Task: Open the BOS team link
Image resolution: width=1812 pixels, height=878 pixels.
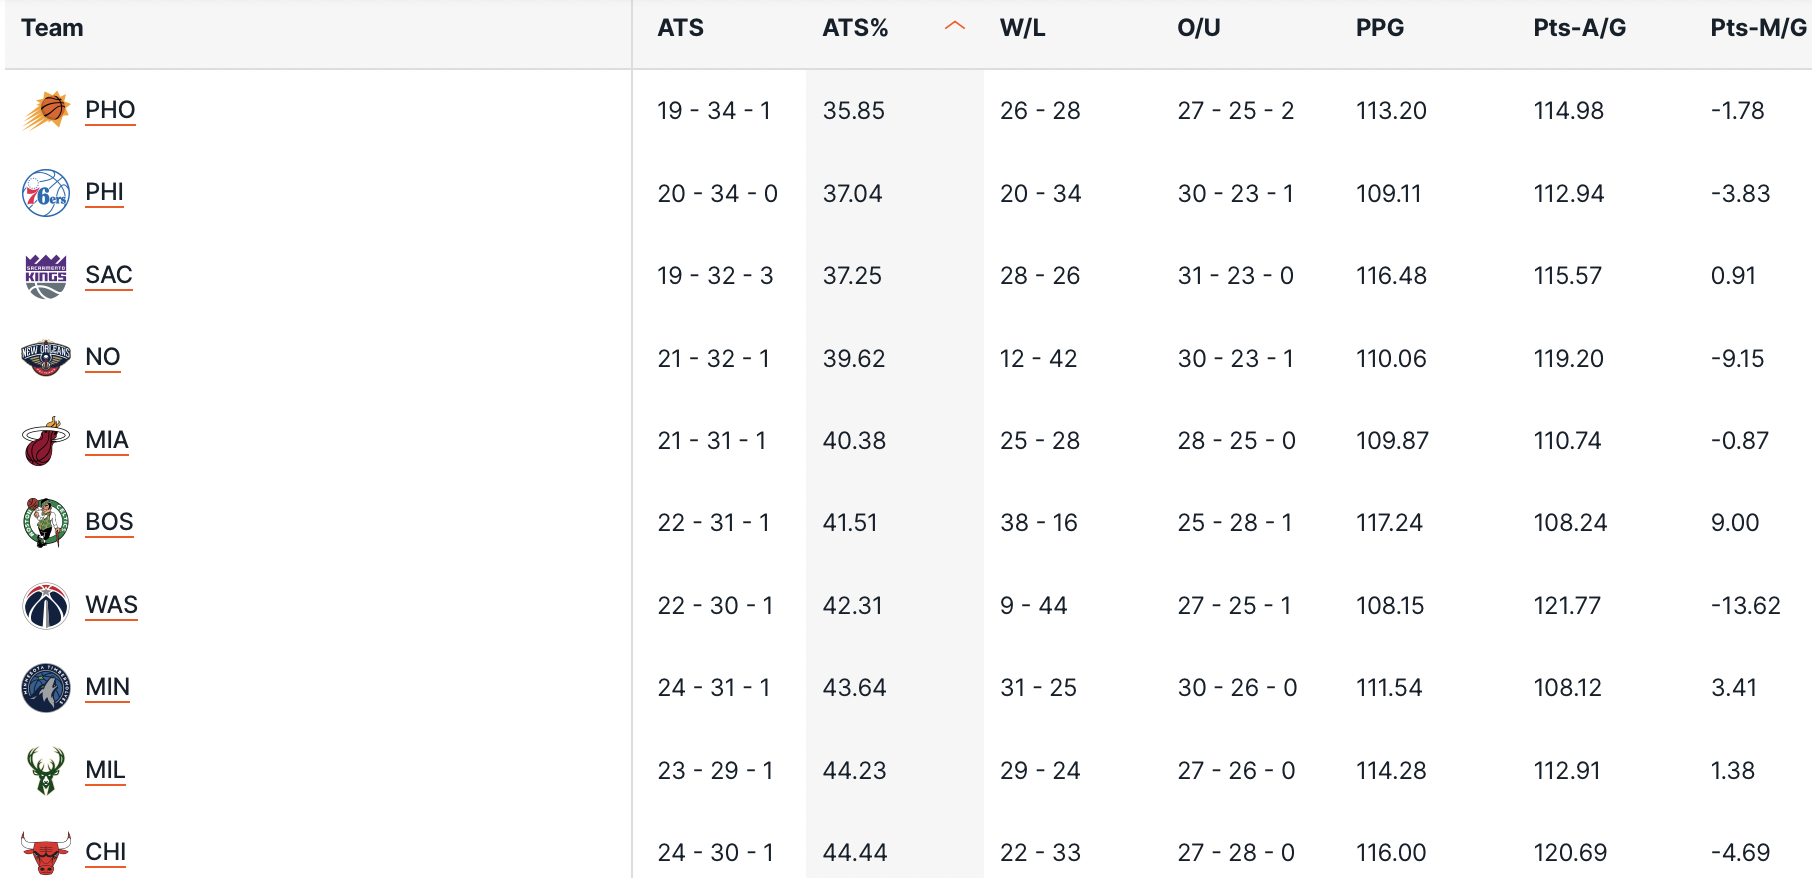Action: 109,522
